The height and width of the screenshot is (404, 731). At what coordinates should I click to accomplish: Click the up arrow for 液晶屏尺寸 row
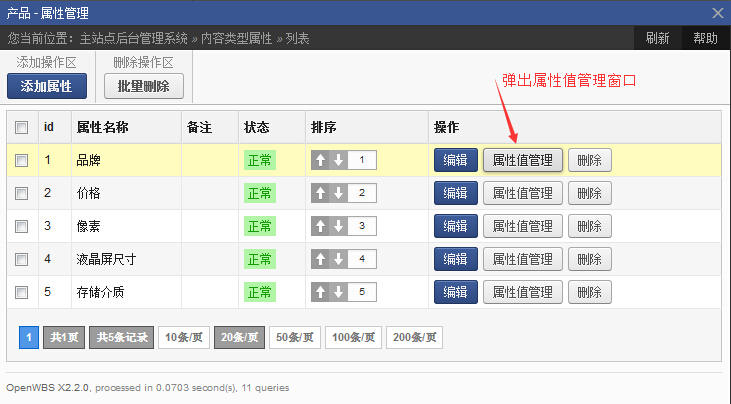pyautogui.click(x=321, y=259)
